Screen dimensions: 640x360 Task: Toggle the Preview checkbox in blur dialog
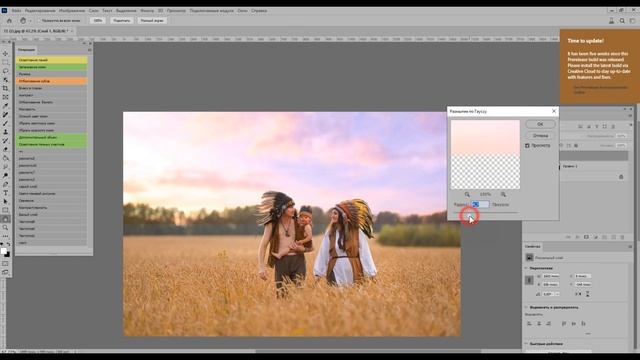(527, 145)
